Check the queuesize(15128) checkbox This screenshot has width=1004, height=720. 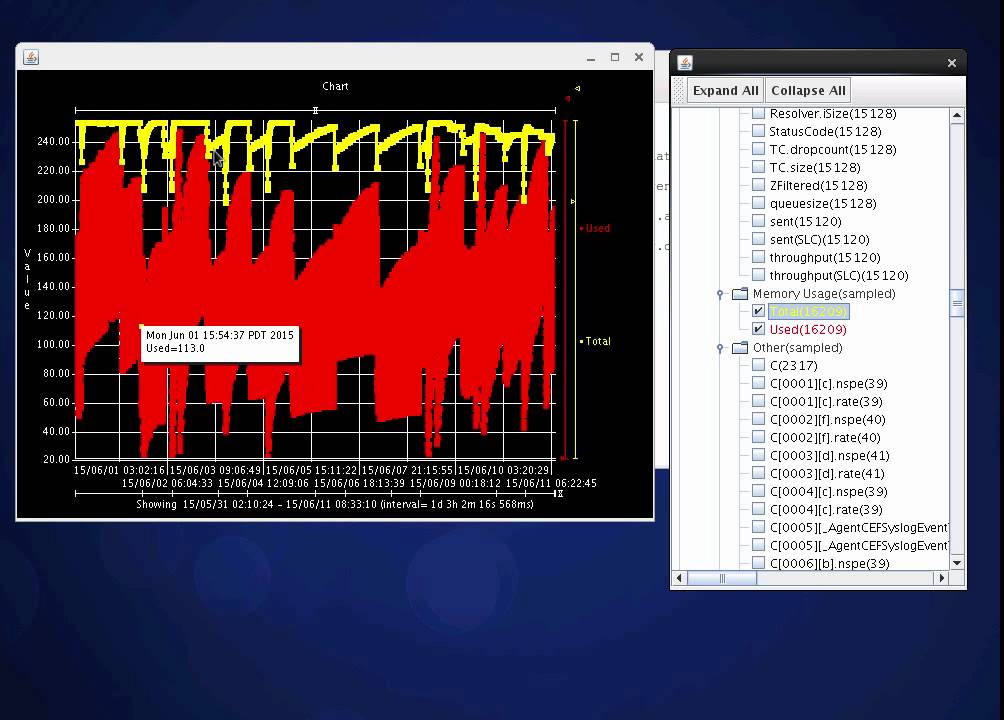[758, 203]
